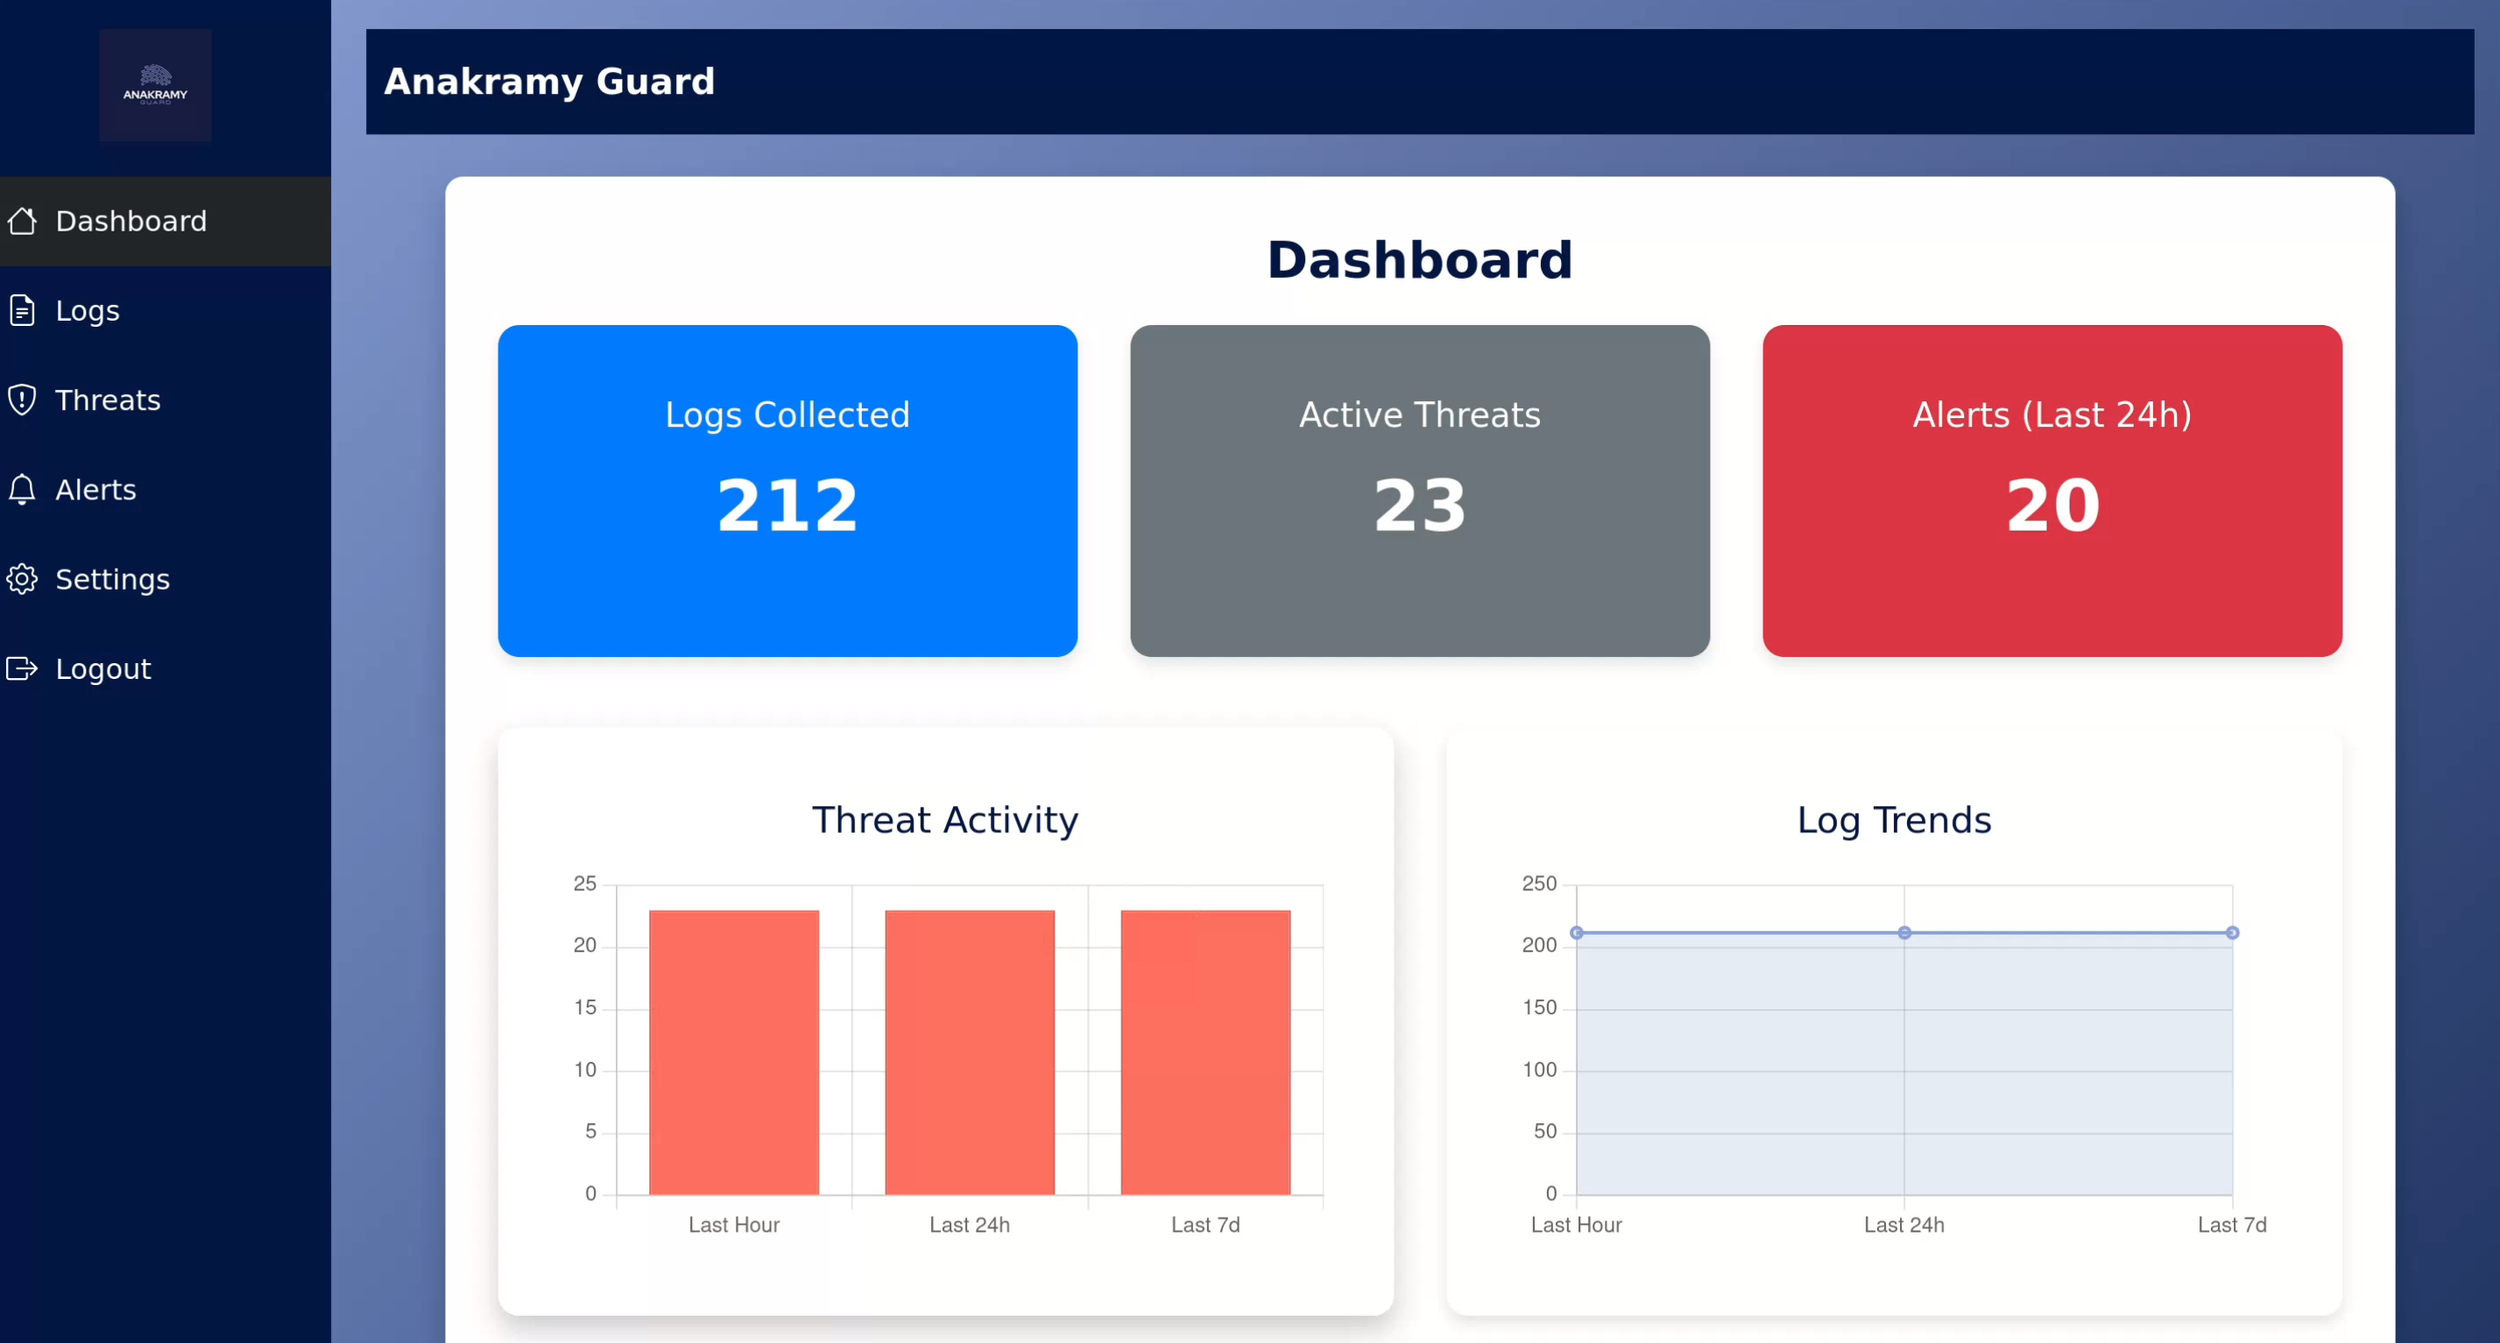The width and height of the screenshot is (2500, 1343).
Task: Click the Last 7d bar in Threat Activity
Action: click(x=1205, y=1052)
